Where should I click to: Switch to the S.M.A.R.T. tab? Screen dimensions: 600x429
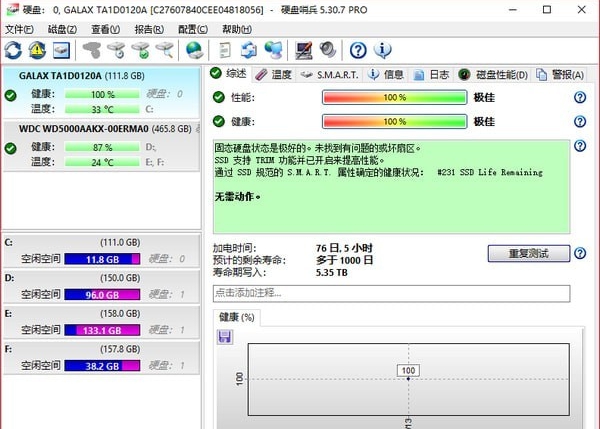(x=329, y=74)
